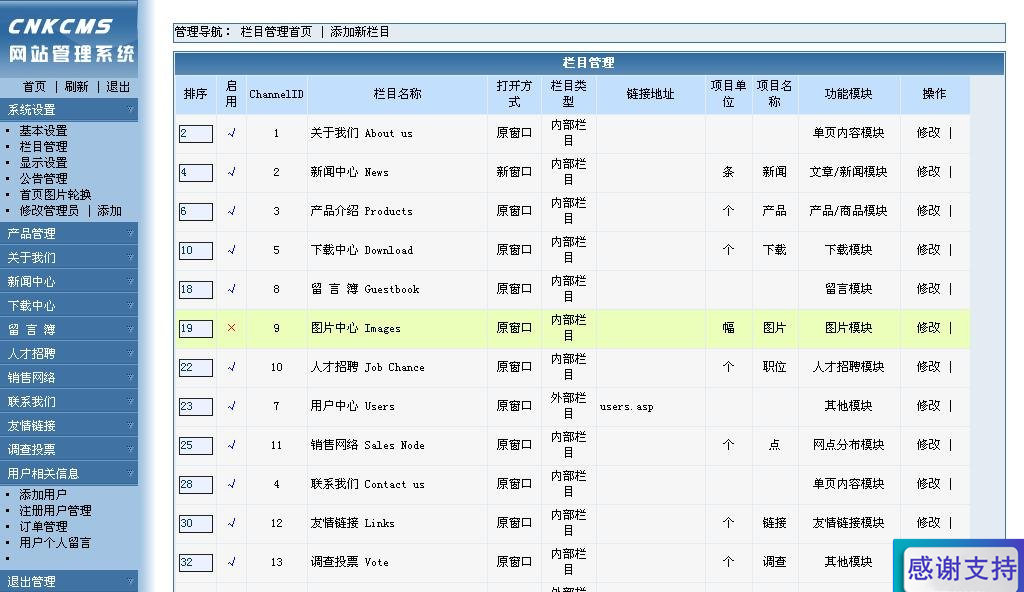This screenshot has height=592, width=1024.
Task: Toggle enabled checkmark for 联系我们 Contact us row
Action: pyautogui.click(x=231, y=484)
